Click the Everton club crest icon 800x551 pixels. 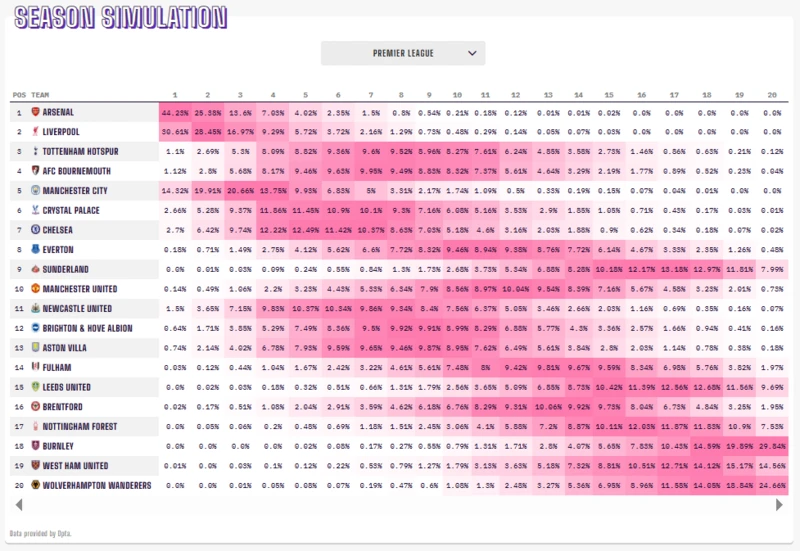tap(36, 249)
